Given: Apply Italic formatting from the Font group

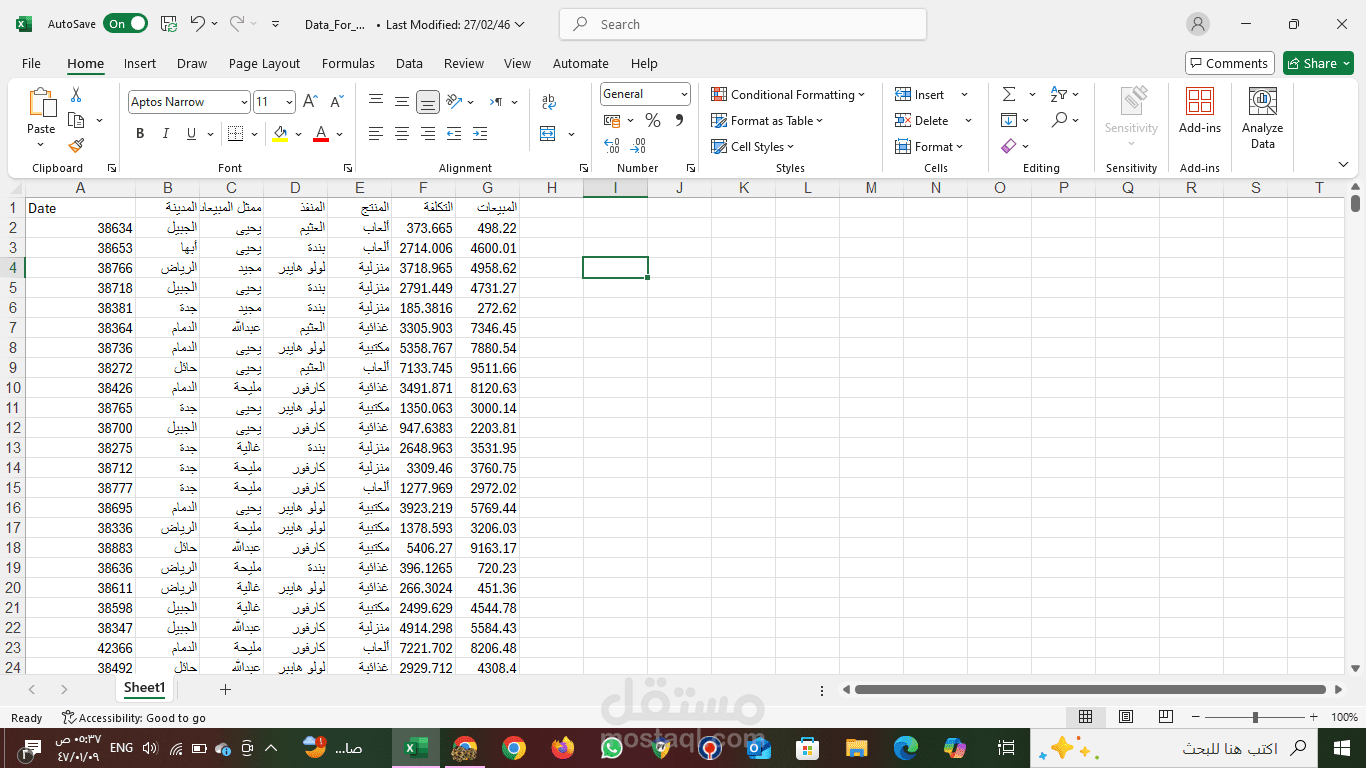Looking at the screenshot, I should tap(165, 133).
